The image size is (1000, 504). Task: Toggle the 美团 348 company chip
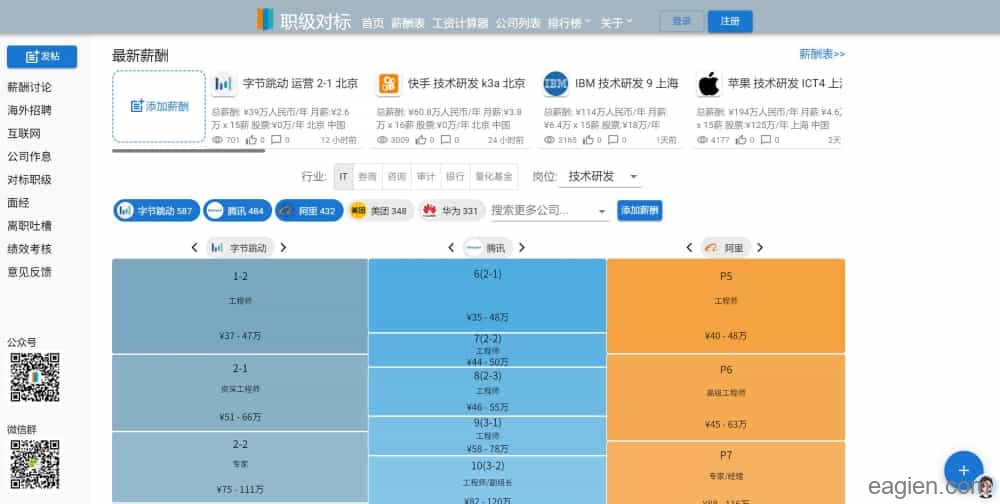380,211
